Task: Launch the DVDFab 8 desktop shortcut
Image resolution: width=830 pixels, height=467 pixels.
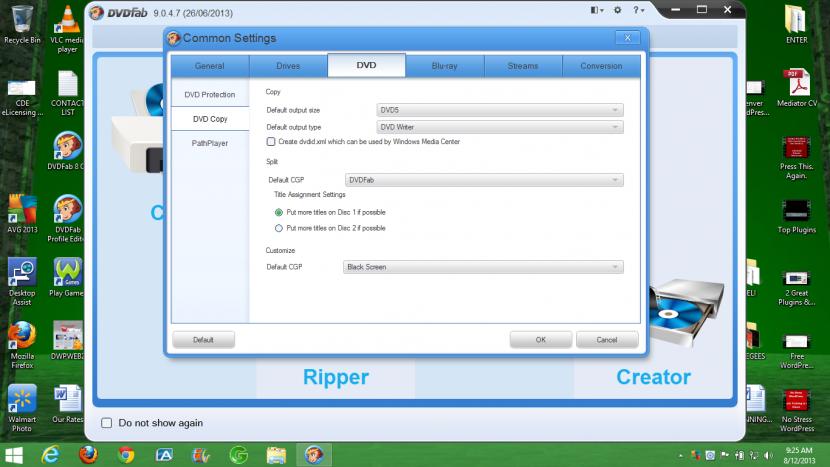Action: (x=67, y=151)
